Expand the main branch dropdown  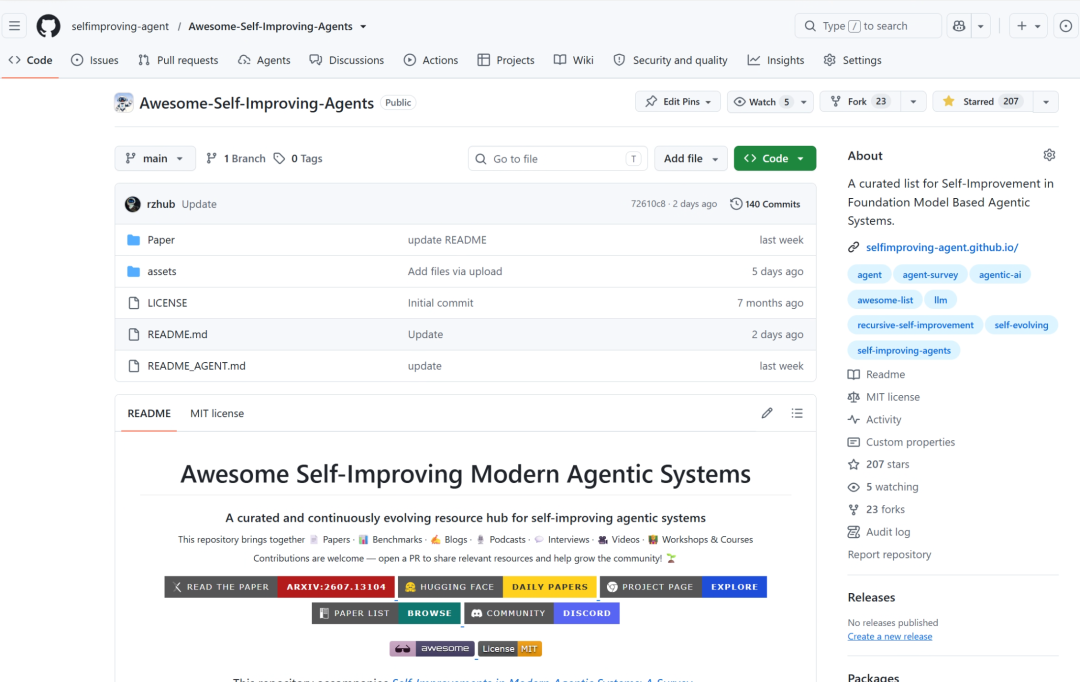(155, 158)
